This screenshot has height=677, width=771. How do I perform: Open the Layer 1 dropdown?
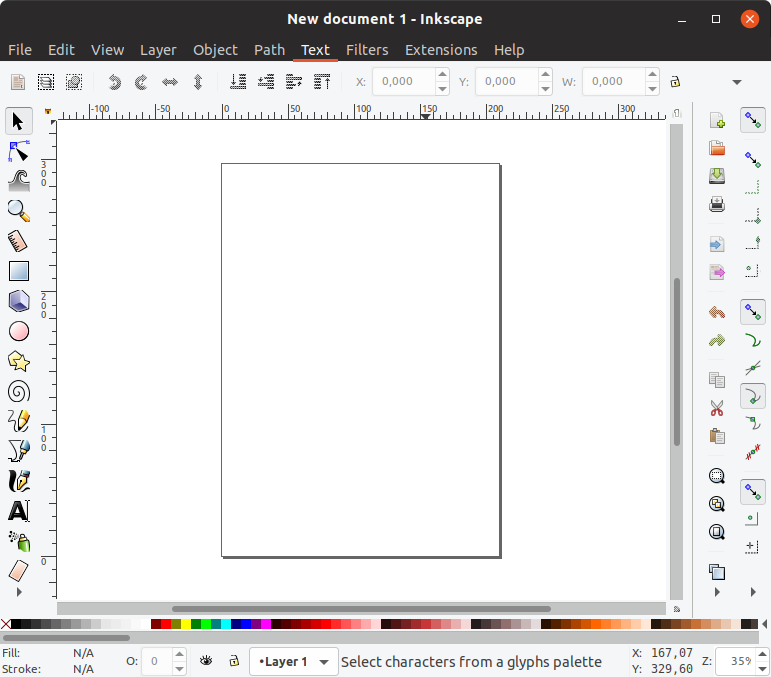[294, 662]
